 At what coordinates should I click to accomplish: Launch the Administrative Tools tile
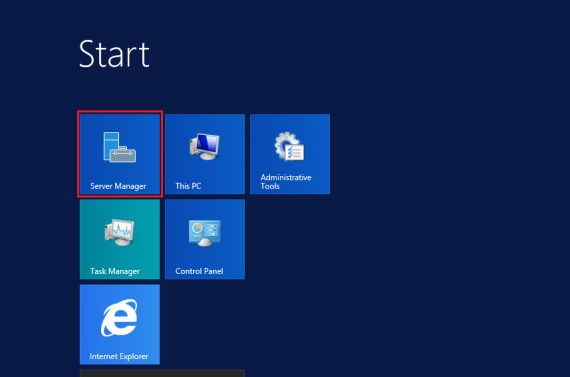click(x=290, y=154)
